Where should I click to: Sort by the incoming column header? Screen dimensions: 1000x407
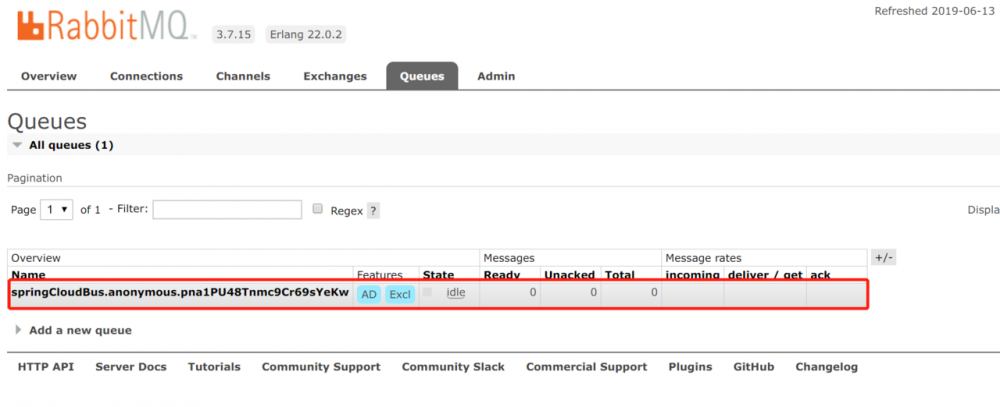click(693, 275)
